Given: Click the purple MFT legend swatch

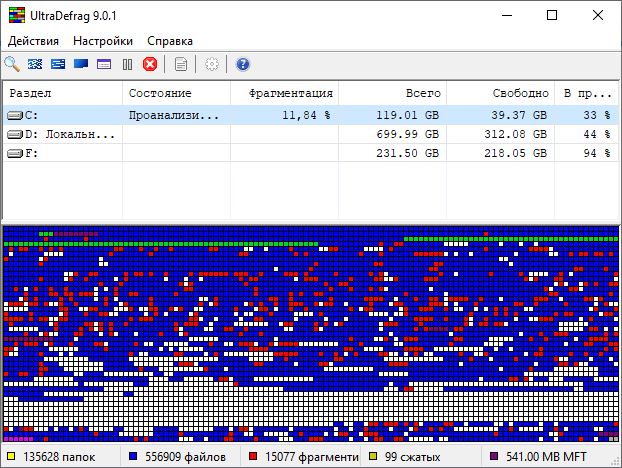Looking at the screenshot, I should coord(493,458).
